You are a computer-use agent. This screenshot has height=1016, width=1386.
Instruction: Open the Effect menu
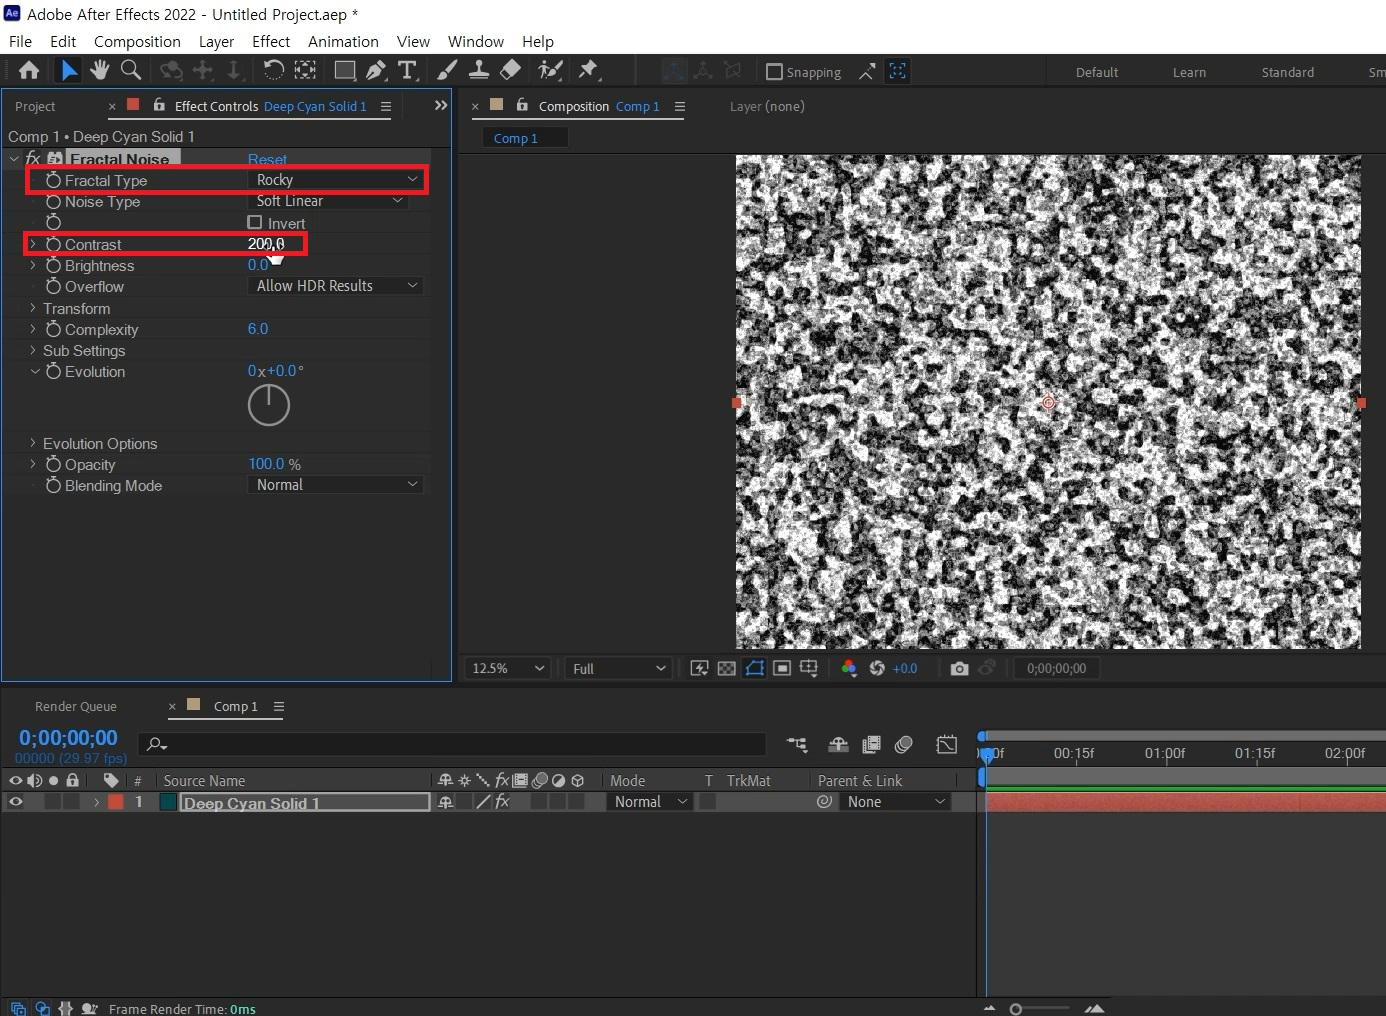point(271,41)
